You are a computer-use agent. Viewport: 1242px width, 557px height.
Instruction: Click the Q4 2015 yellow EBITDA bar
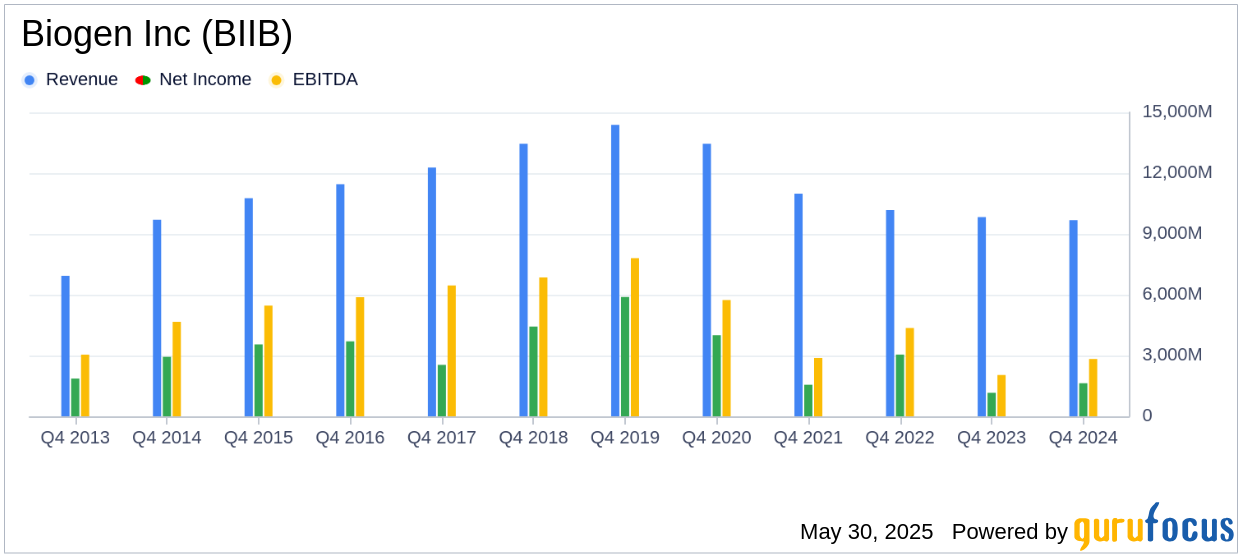pos(269,361)
